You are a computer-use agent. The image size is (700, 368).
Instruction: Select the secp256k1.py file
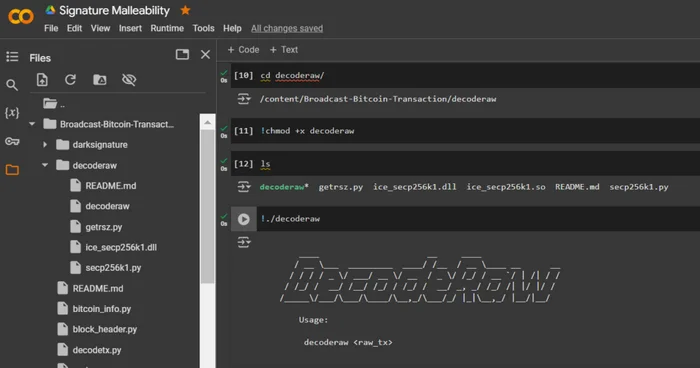(113, 268)
